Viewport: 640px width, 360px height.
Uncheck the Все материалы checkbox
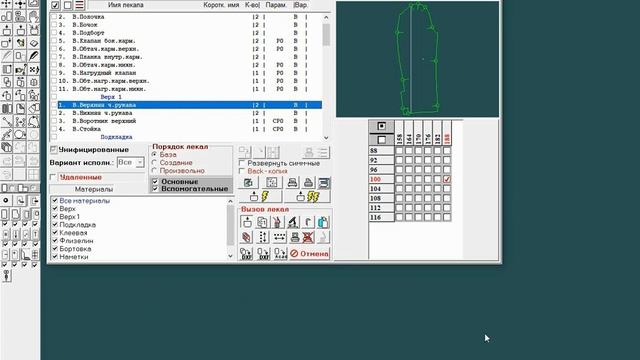pos(55,200)
